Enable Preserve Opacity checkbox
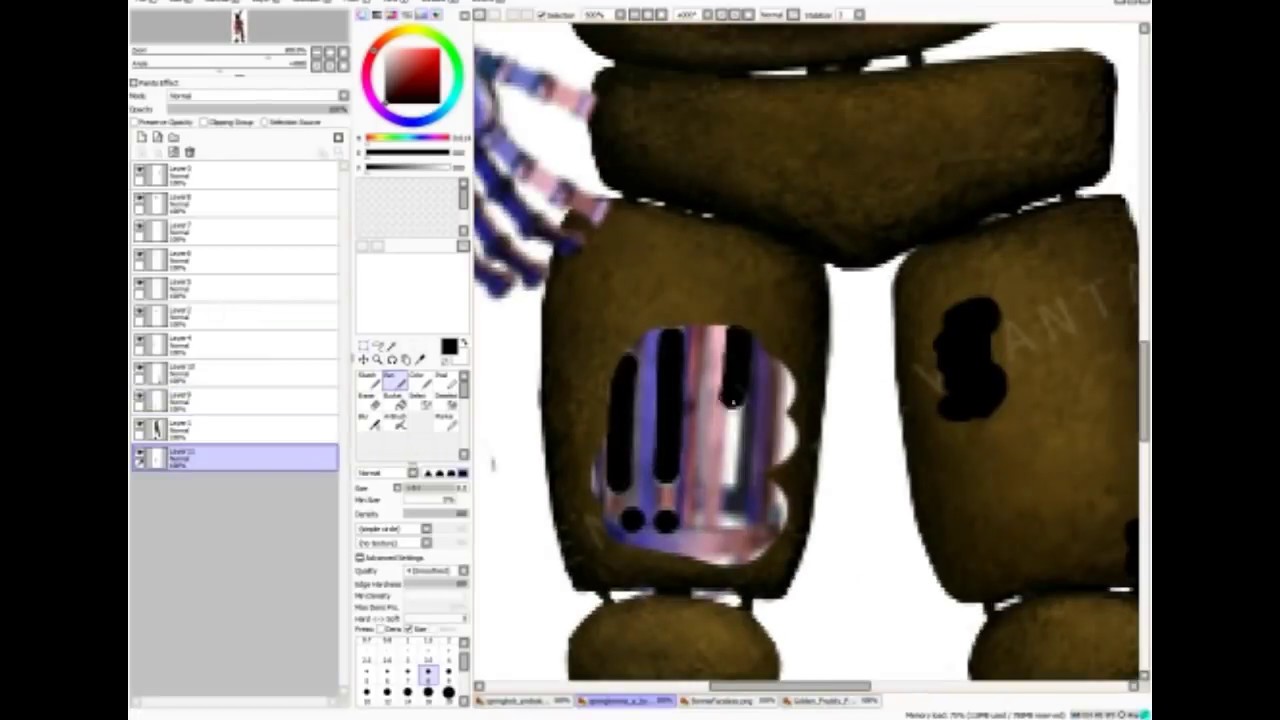 click(x=134, y=122)
